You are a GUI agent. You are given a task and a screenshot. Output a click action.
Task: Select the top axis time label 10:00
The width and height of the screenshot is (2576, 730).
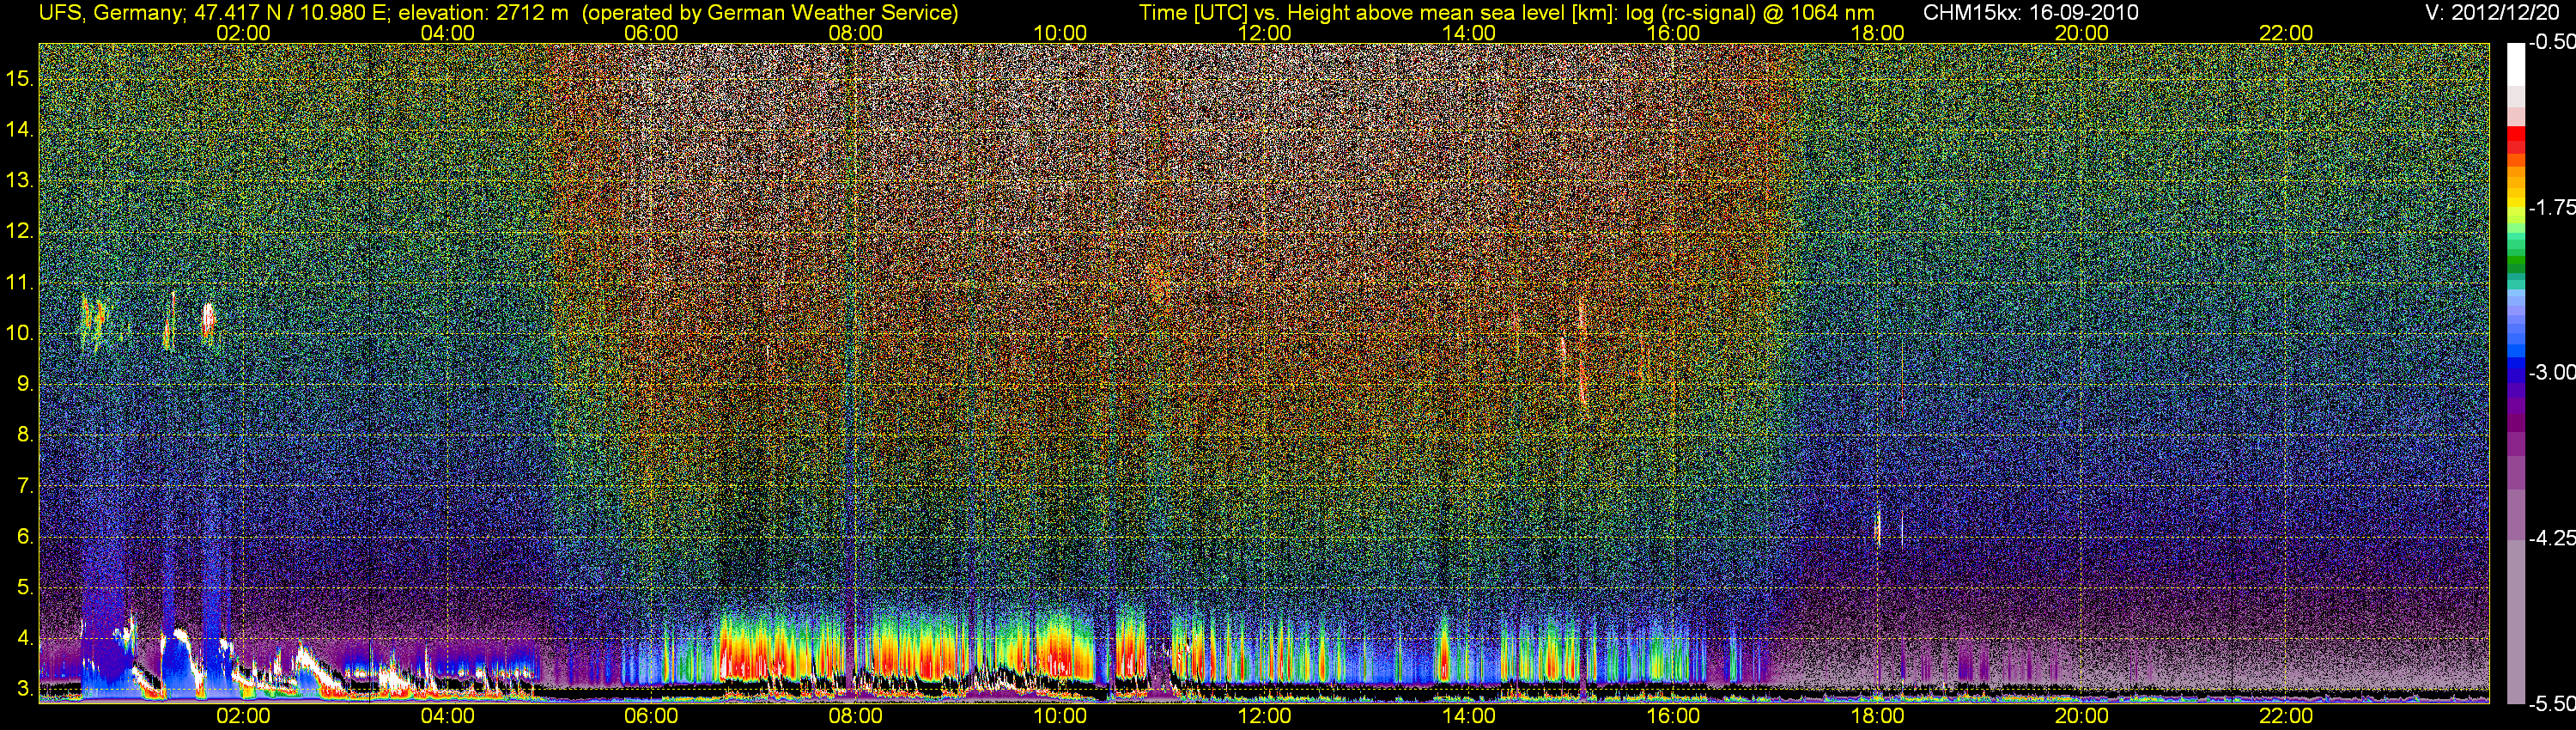(x=1060, y=33)
